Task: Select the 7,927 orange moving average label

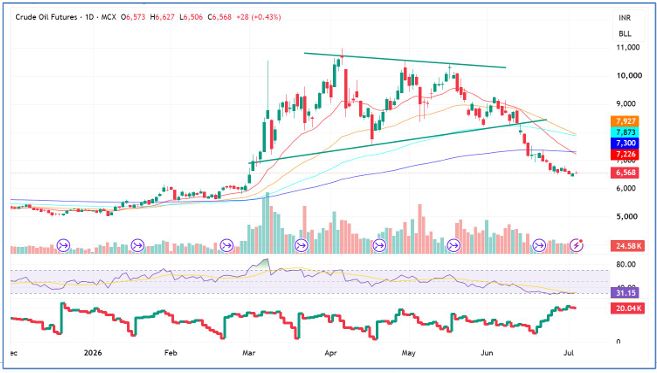Action: [x=625, y=121]
